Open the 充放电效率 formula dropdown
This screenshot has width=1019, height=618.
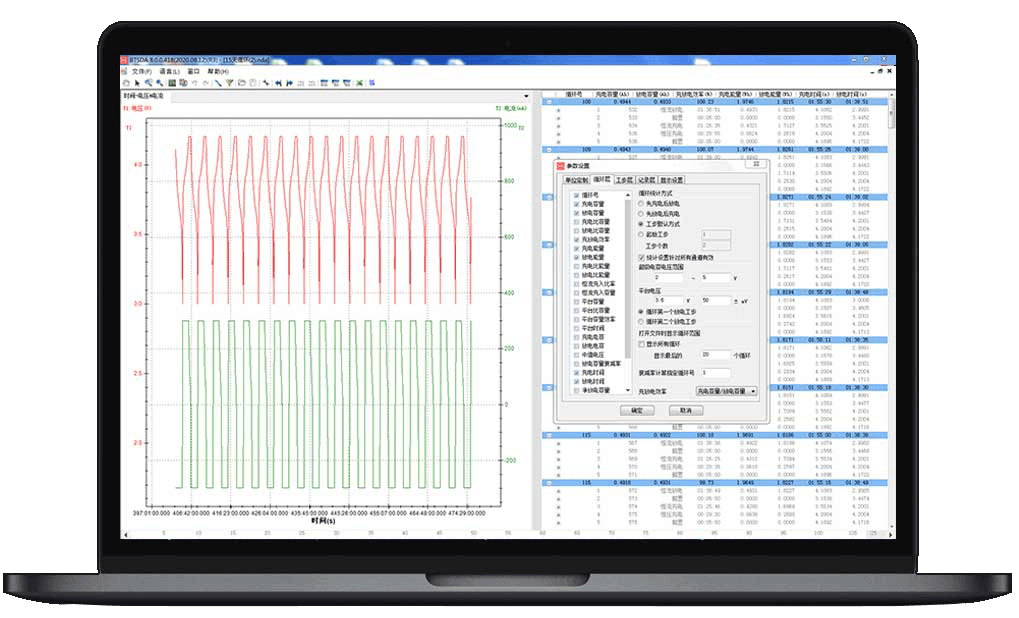point(727,391)
